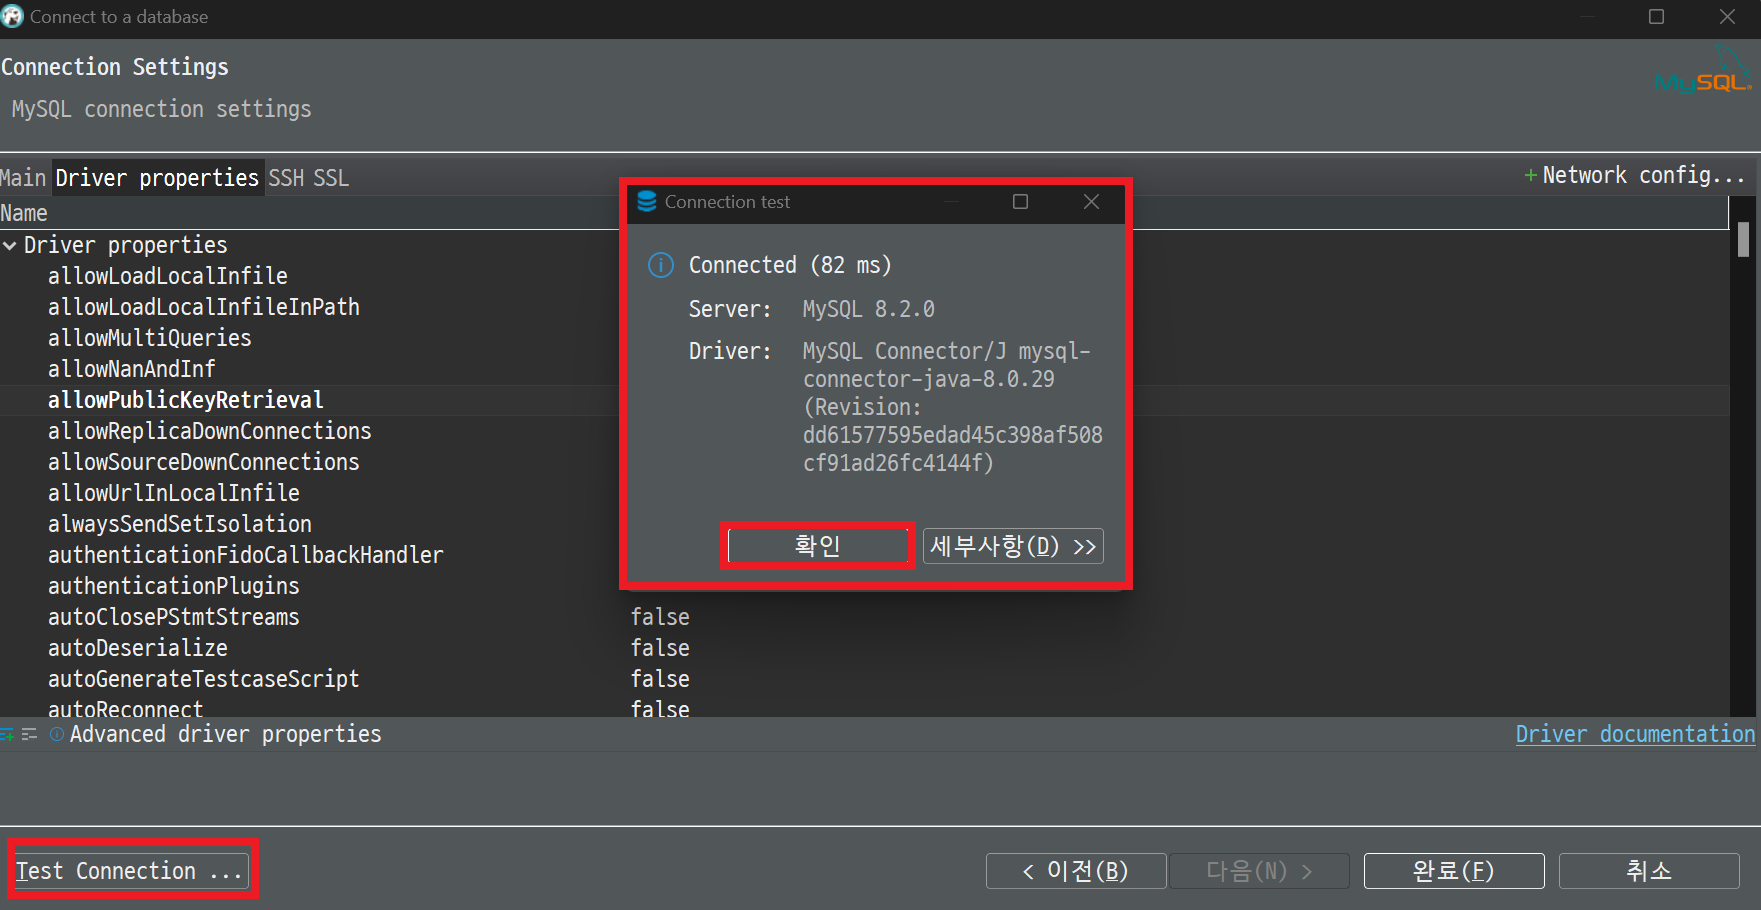Click the green plus Network config icon
Screen dimensions: 1761x910
click(x=1530, y=175)
